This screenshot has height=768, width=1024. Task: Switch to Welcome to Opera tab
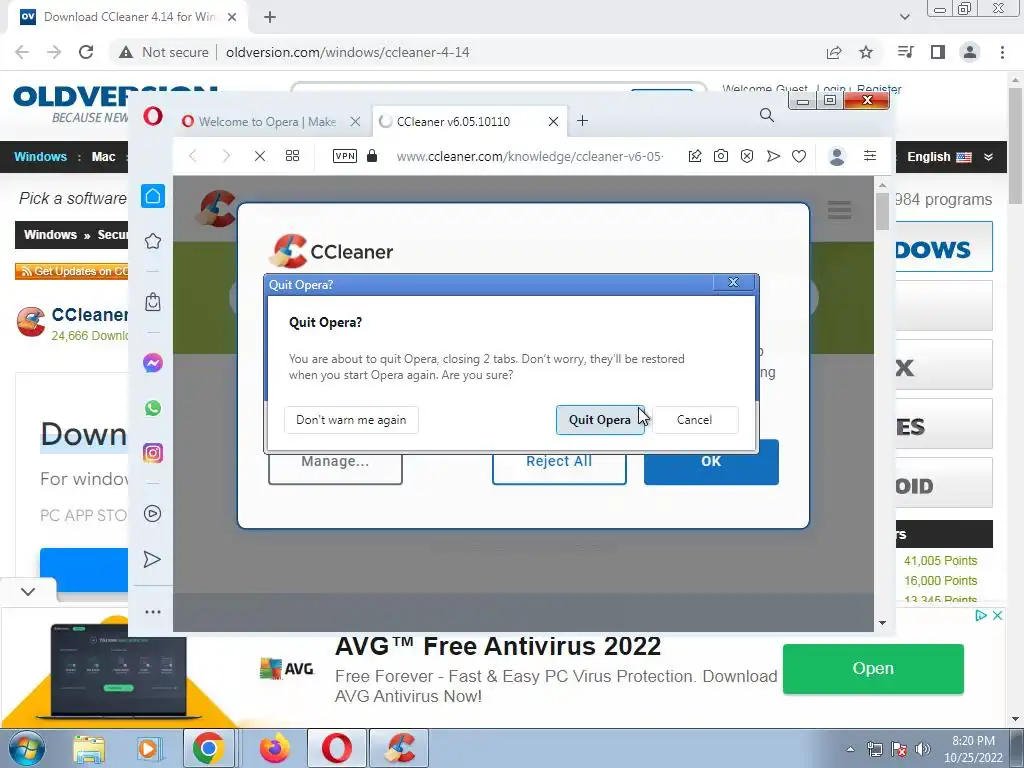268,121
